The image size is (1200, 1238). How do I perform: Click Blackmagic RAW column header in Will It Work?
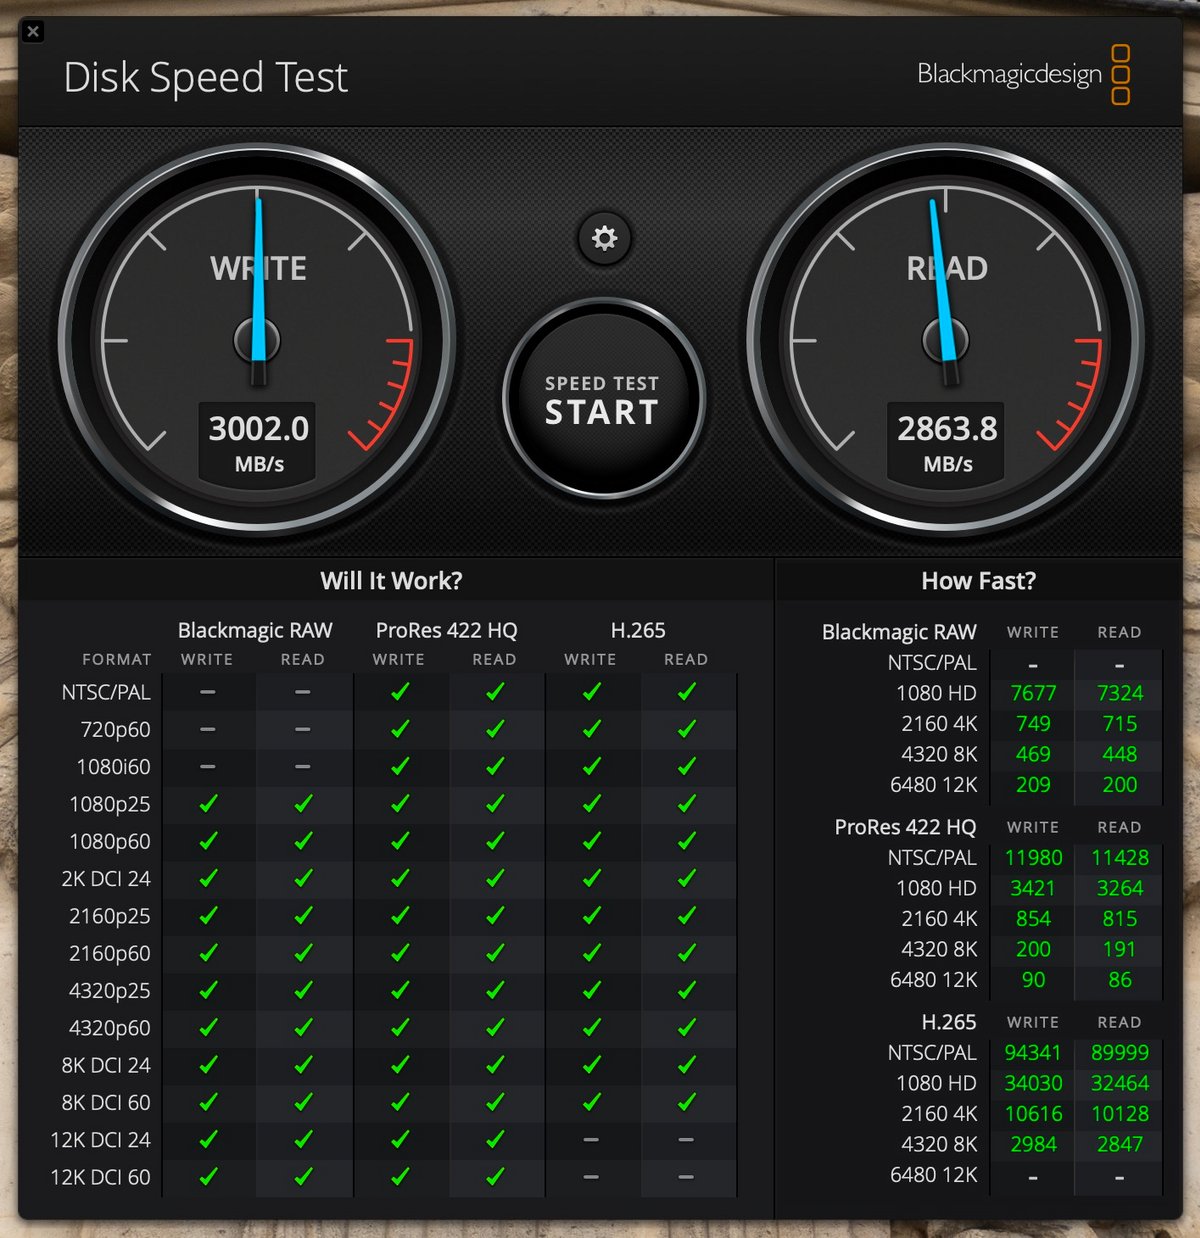[x=255, y=631]
